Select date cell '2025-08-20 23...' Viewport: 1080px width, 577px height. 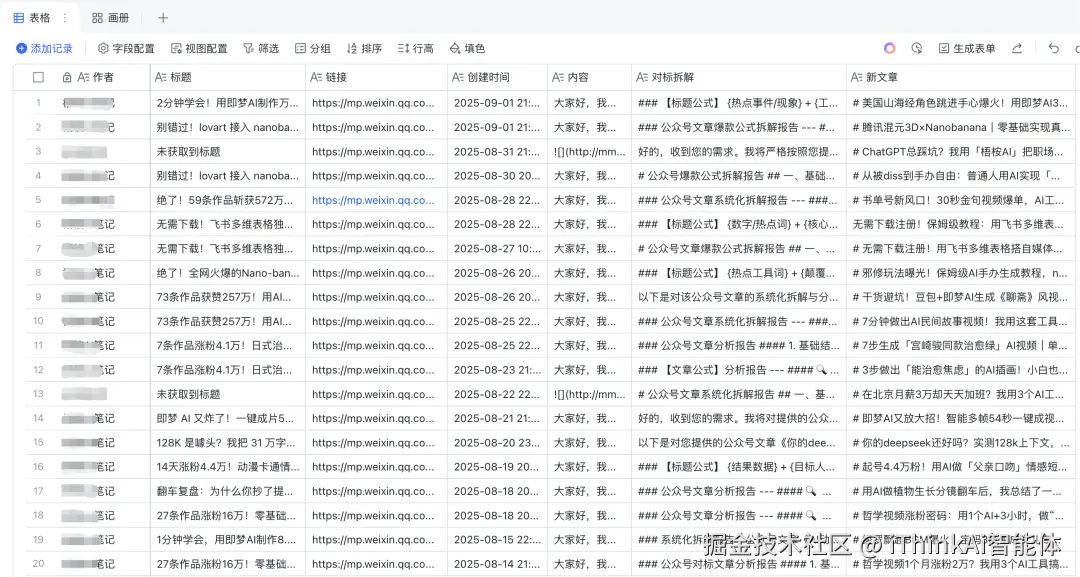(x=497, y=443)
